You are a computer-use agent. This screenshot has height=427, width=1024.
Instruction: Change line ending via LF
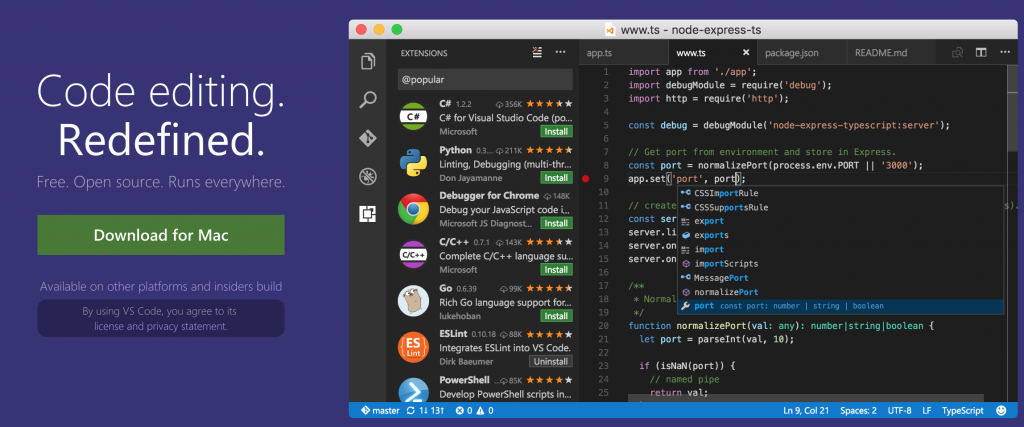pos(927,411)
